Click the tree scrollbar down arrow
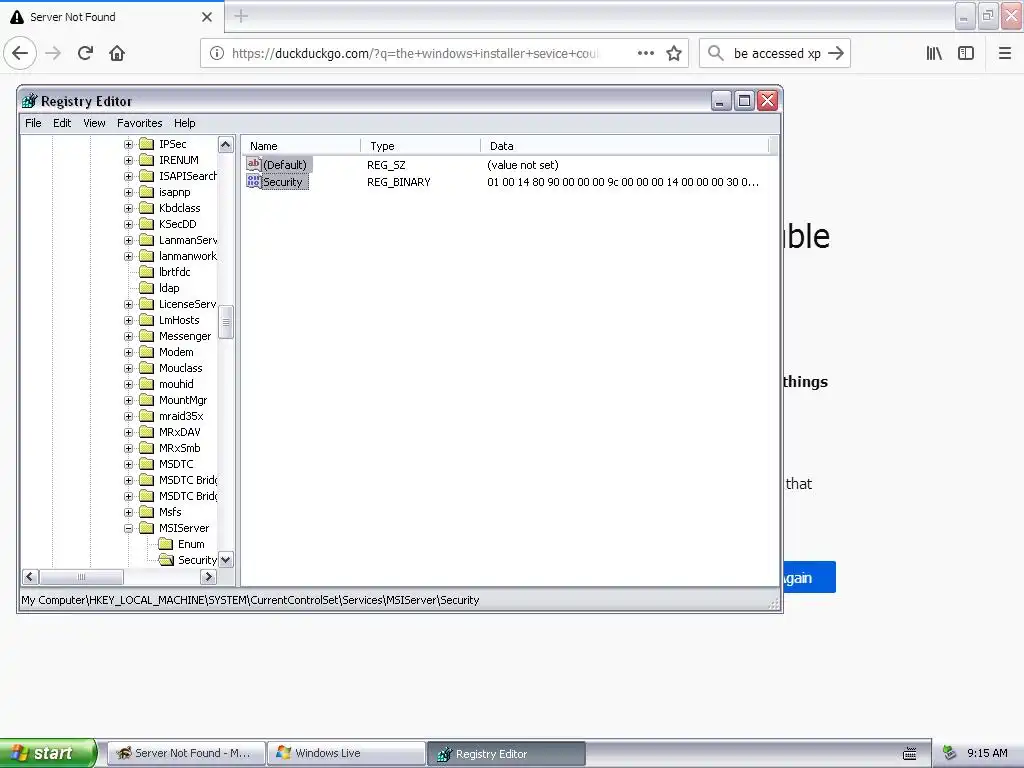The height and width of the screenshot is (768, 1024). click(226, 560)
